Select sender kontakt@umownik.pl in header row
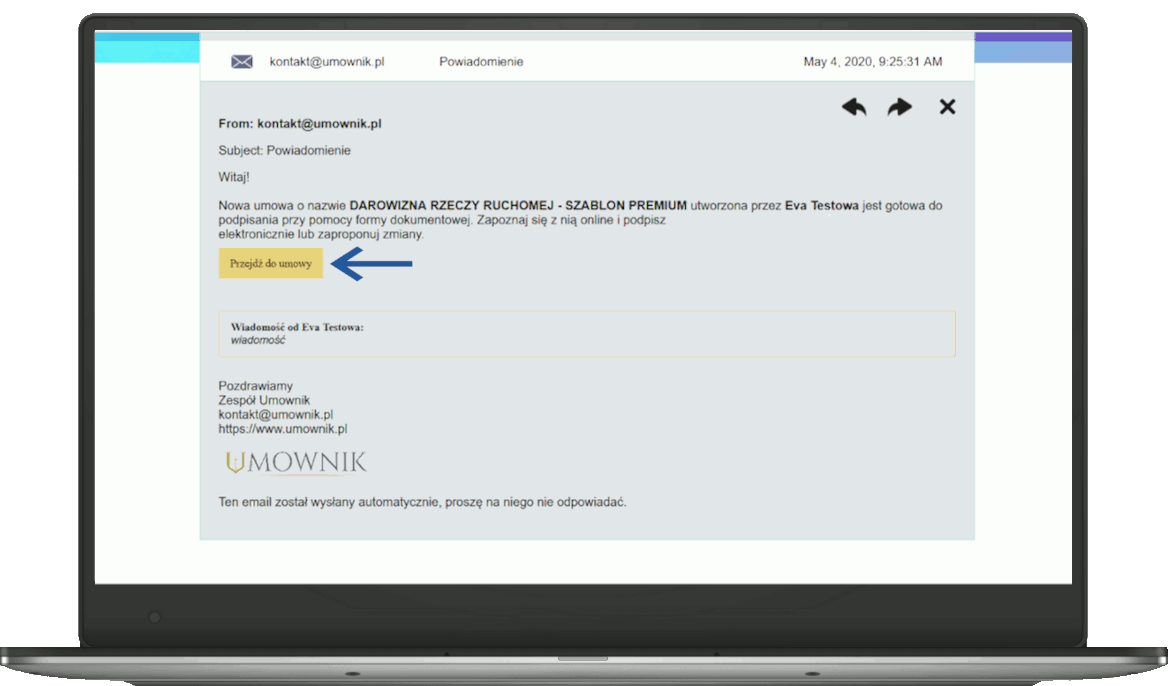 (327, 61)
